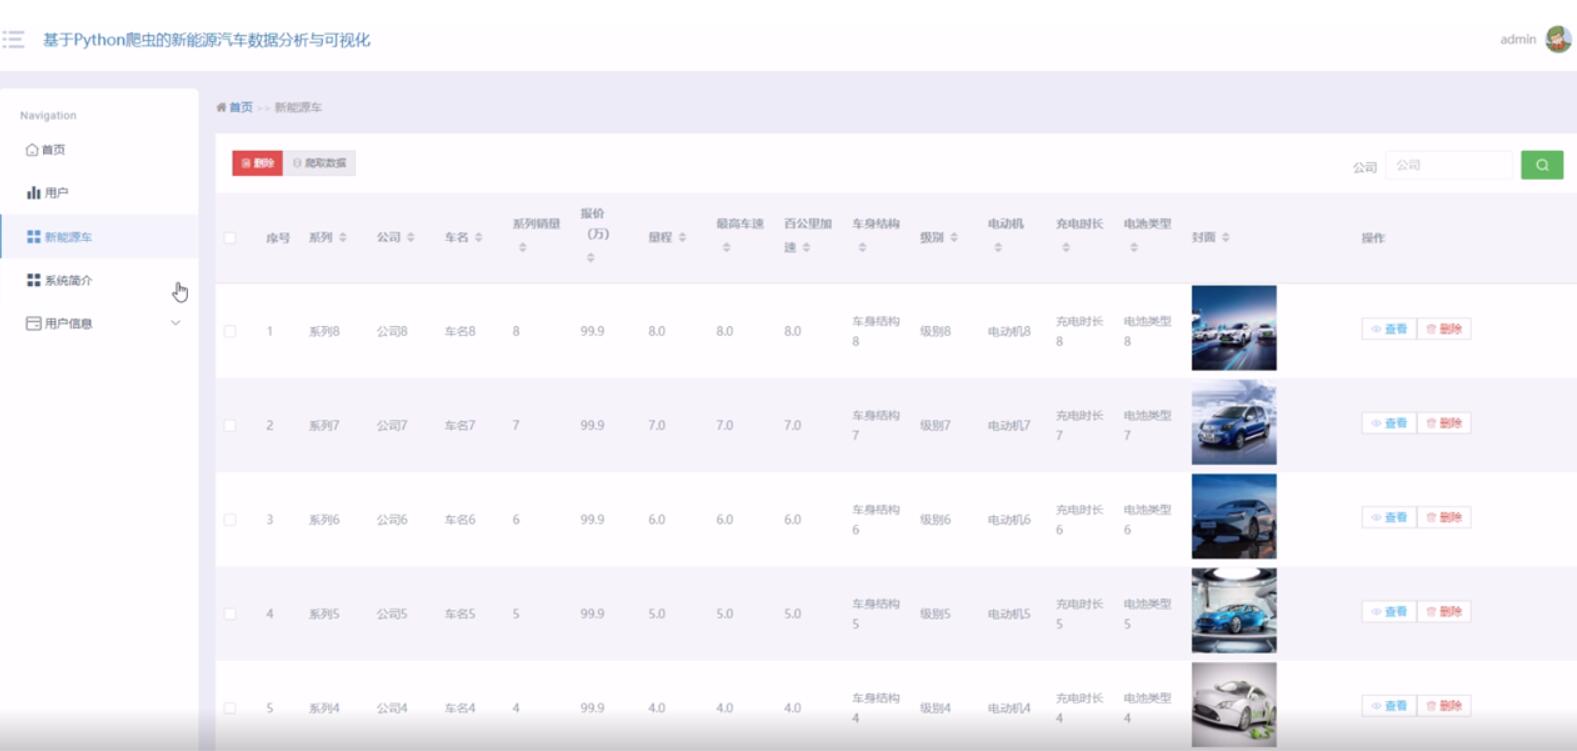
Task: Open 系统简介 in the sidebar
Action: click(x=68, y=281)
